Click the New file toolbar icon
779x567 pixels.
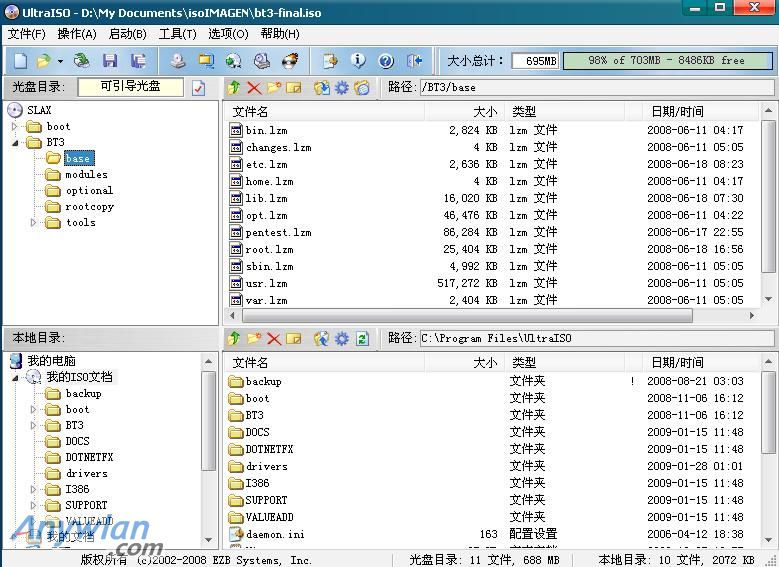coord(19,61)
